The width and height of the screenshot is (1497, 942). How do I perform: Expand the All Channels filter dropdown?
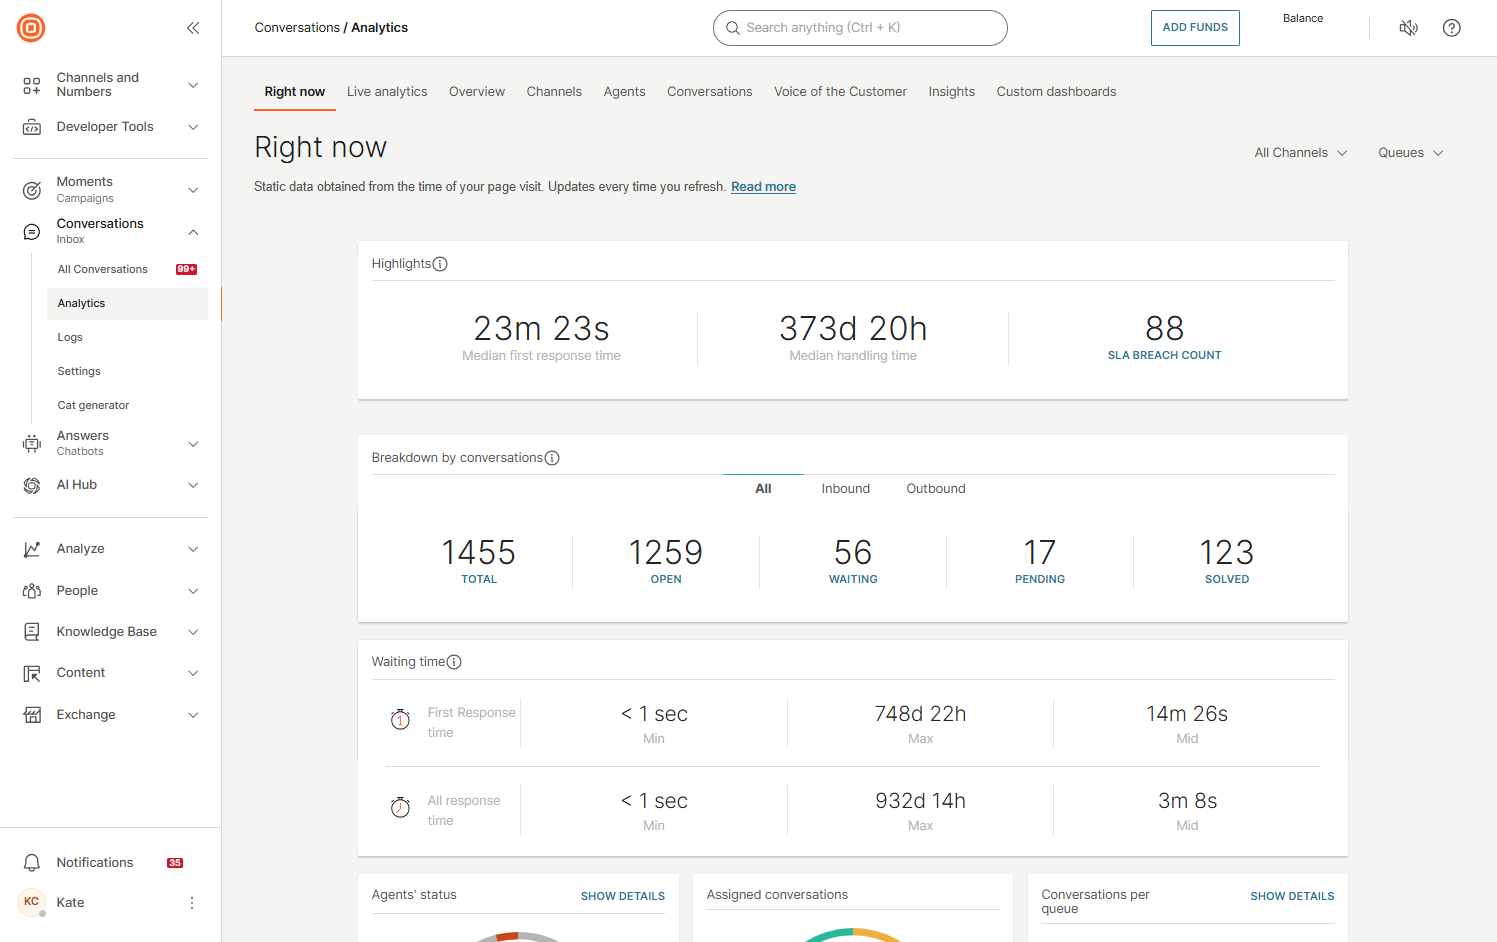(1300, 153)
